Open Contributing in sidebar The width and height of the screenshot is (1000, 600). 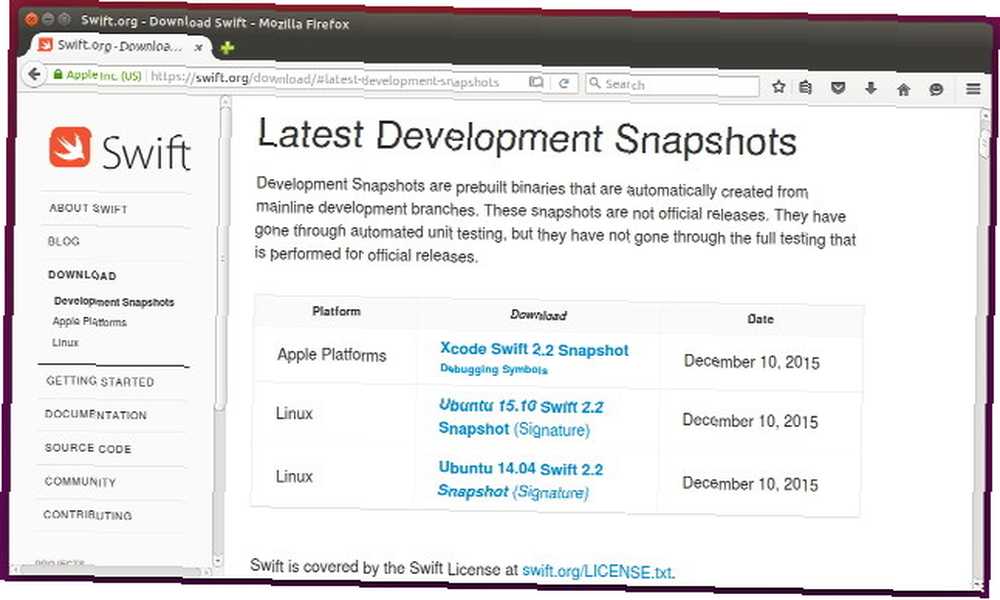(x=88, y=515)
